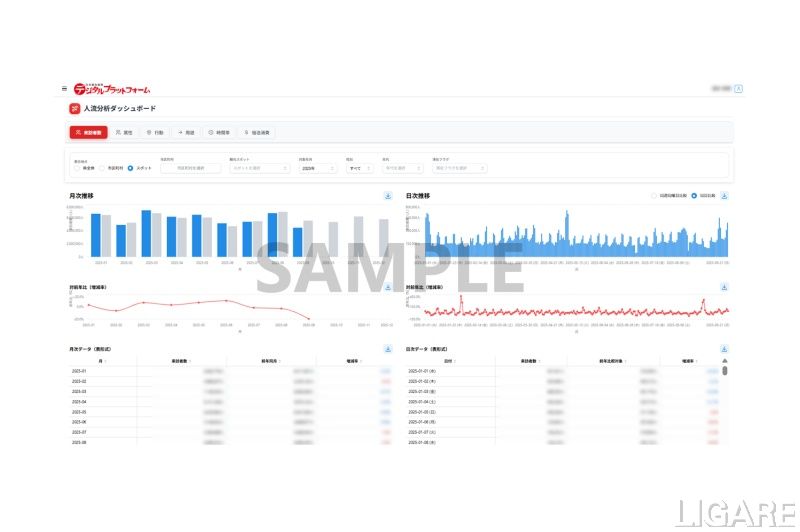Screen dimensions: 800x532
Task: Open the 2025年 year dropdown
Action: click(x=318, y=168)
